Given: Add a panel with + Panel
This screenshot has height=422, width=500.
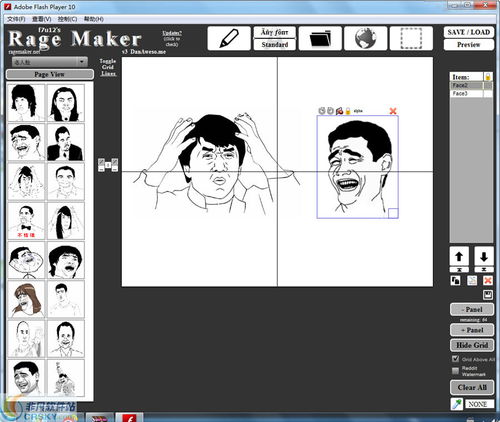Looking at the screenshot, I should (x=472, y=330).
